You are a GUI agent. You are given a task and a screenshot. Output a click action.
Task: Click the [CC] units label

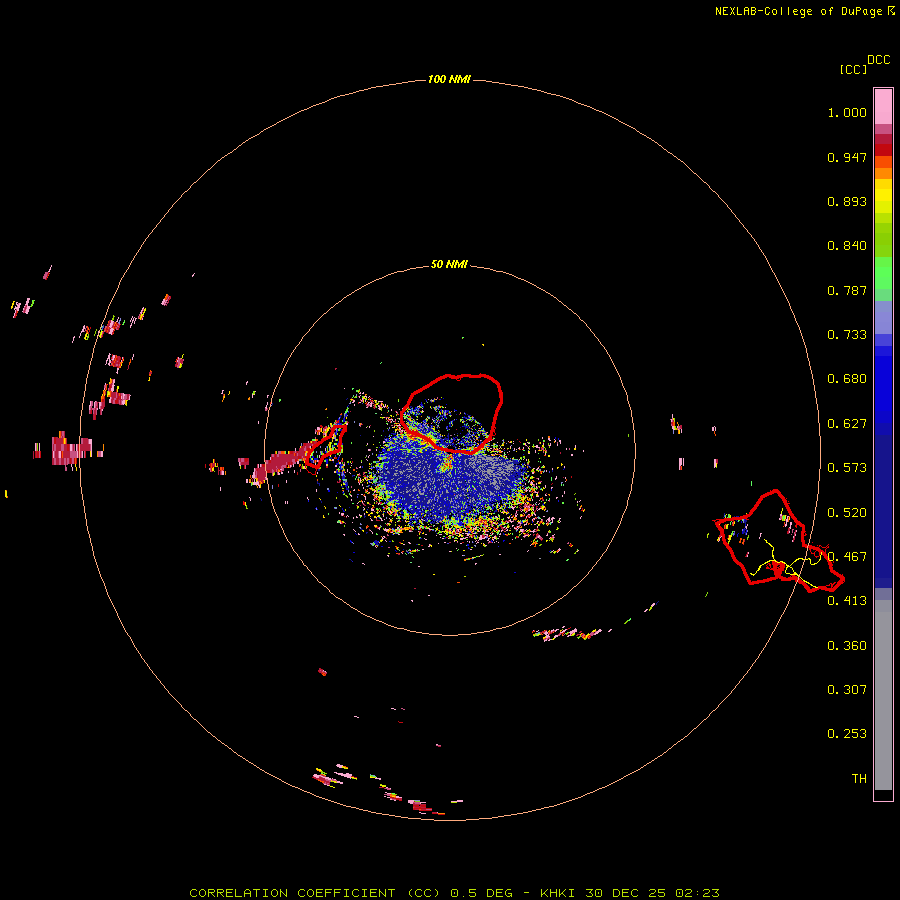853,69
